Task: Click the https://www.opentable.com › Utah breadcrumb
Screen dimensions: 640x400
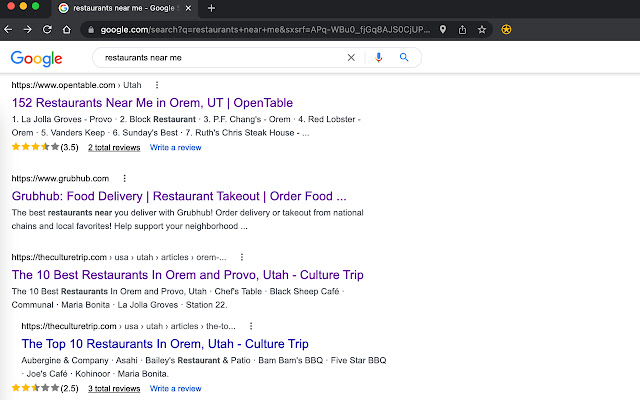Action: pos(76,85)
